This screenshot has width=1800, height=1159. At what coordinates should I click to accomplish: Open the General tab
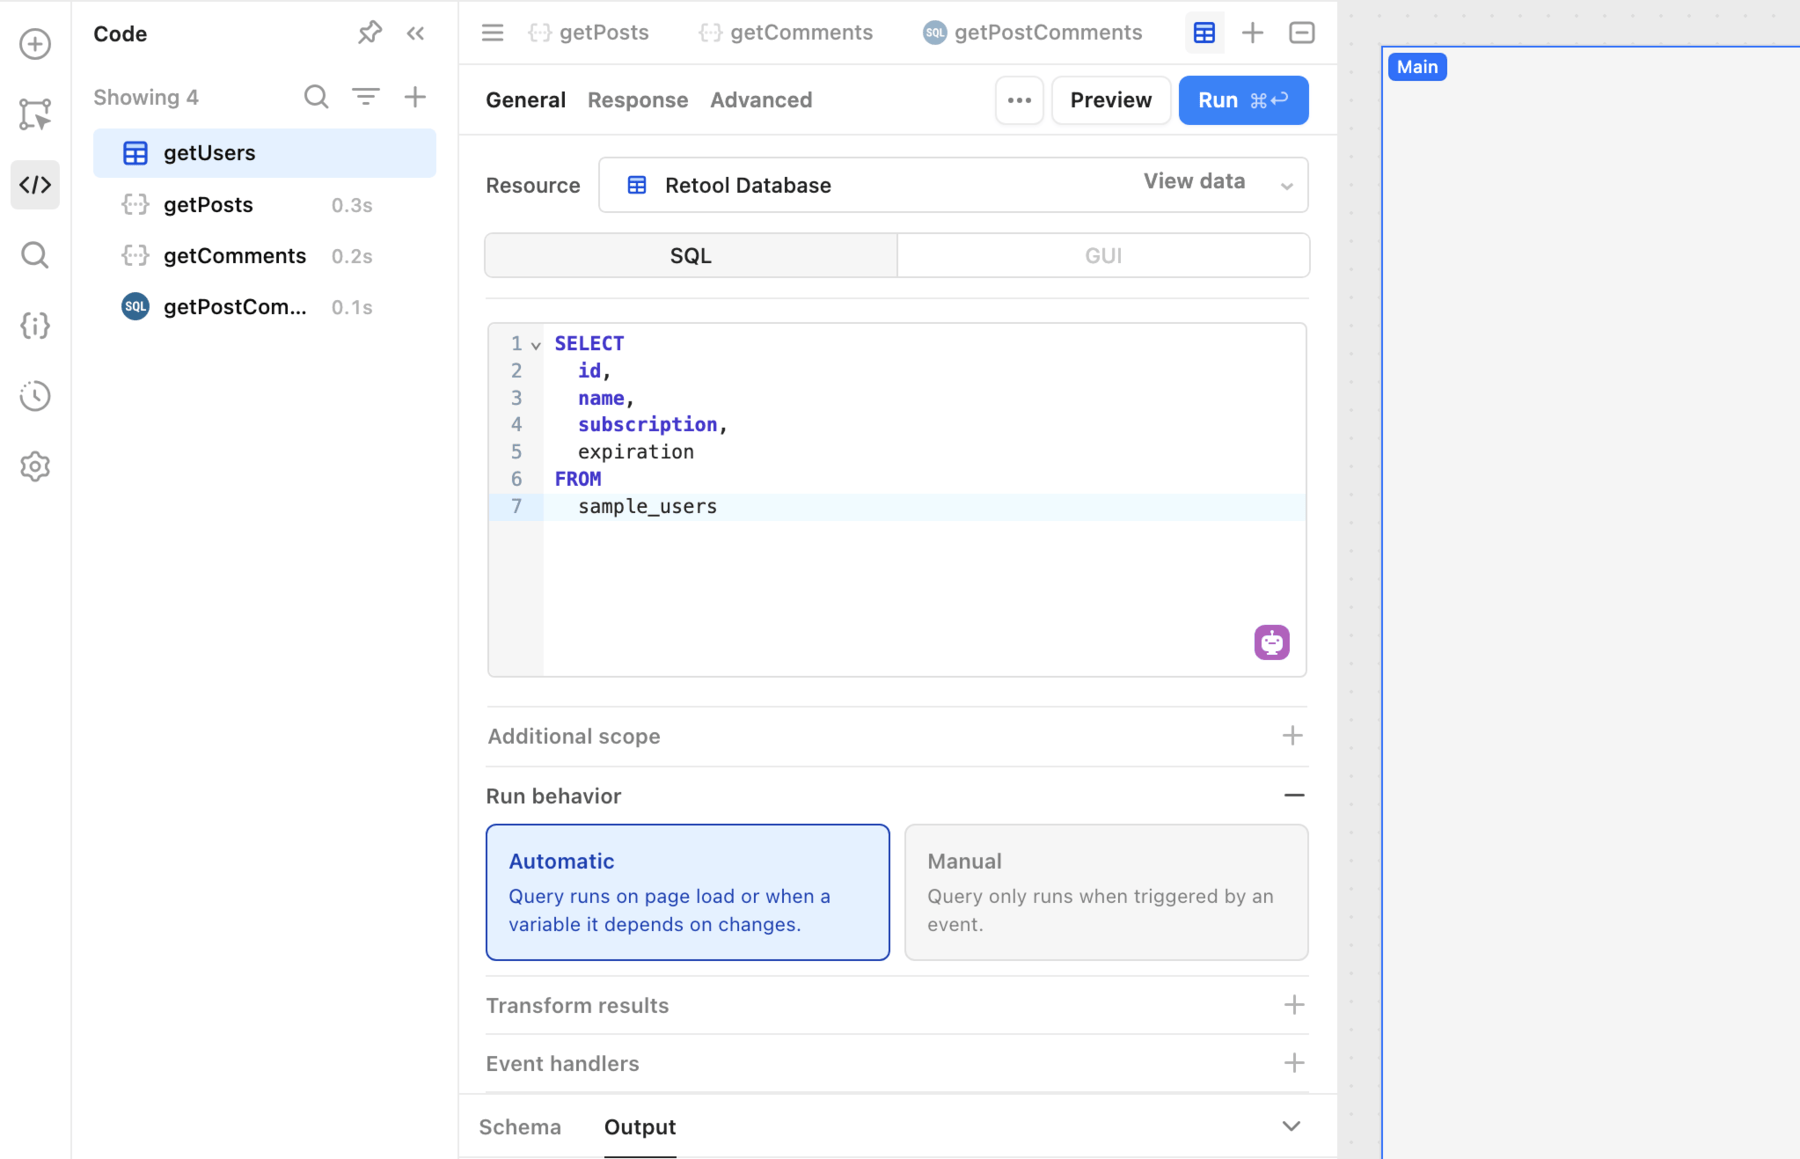526,100
